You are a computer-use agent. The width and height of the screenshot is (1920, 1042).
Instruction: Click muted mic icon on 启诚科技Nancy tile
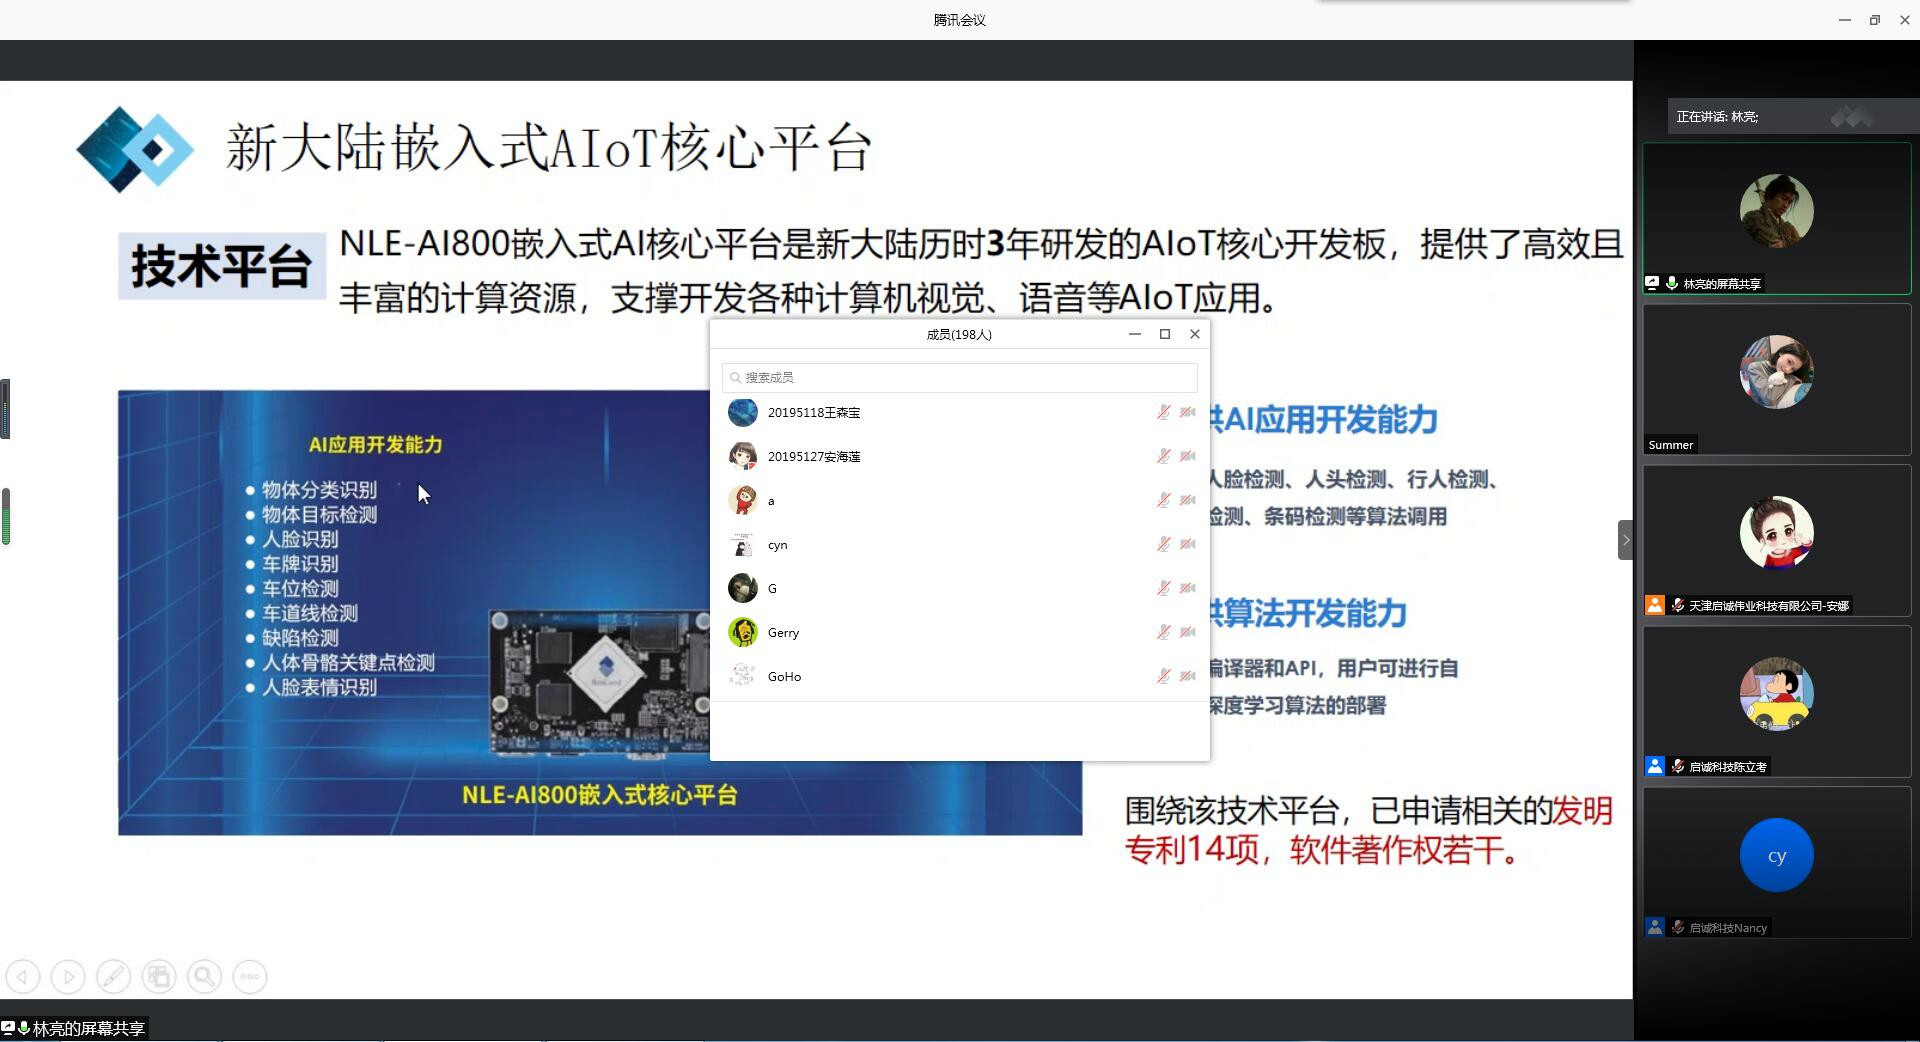pos(1677,927)
